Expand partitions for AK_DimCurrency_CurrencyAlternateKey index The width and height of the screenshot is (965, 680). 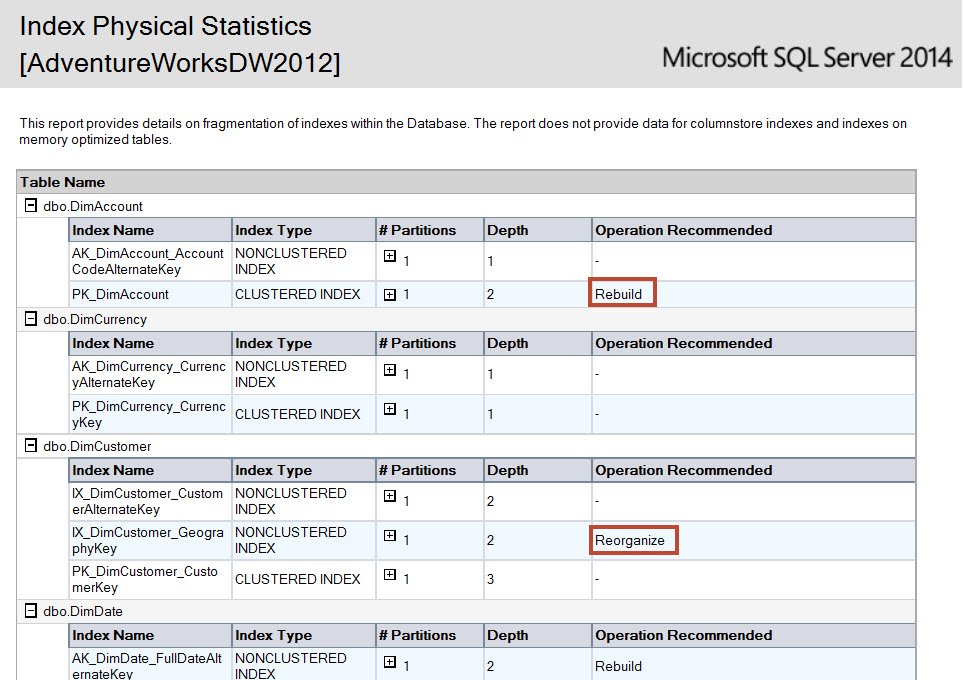tap(390, 370)
